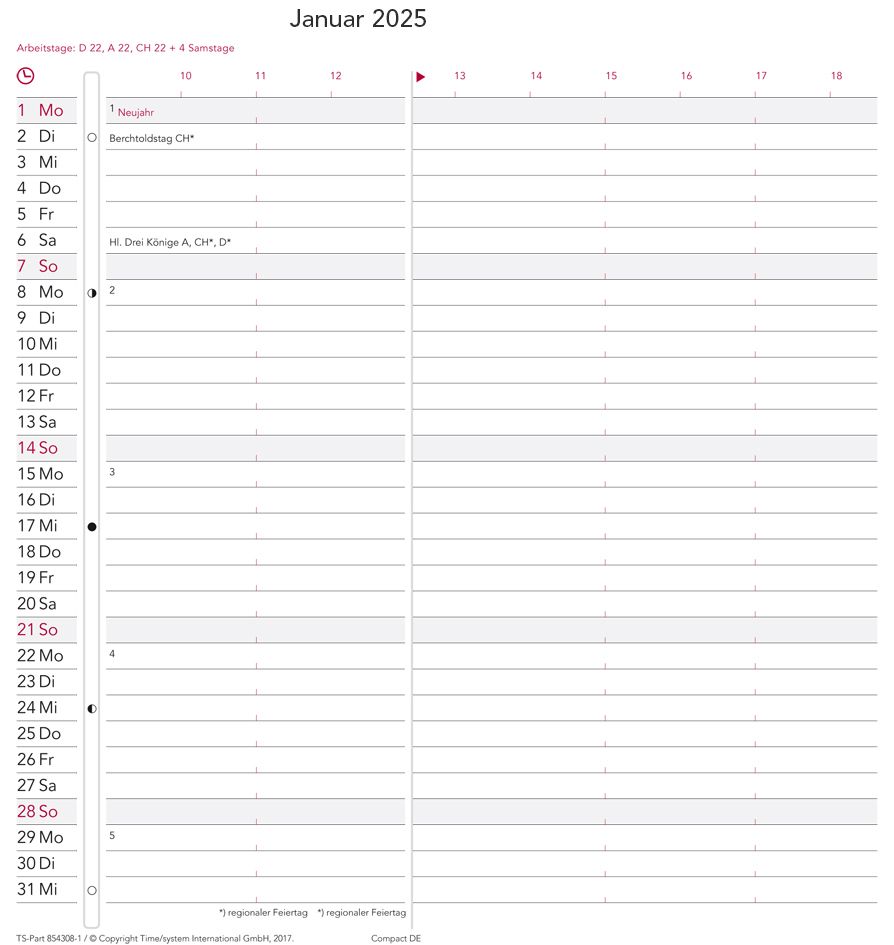Screen dimensions: 894x945
Task: Click the half moon icon beside 8 Mo
Action: pyautogui.click(x=92, y=293)
